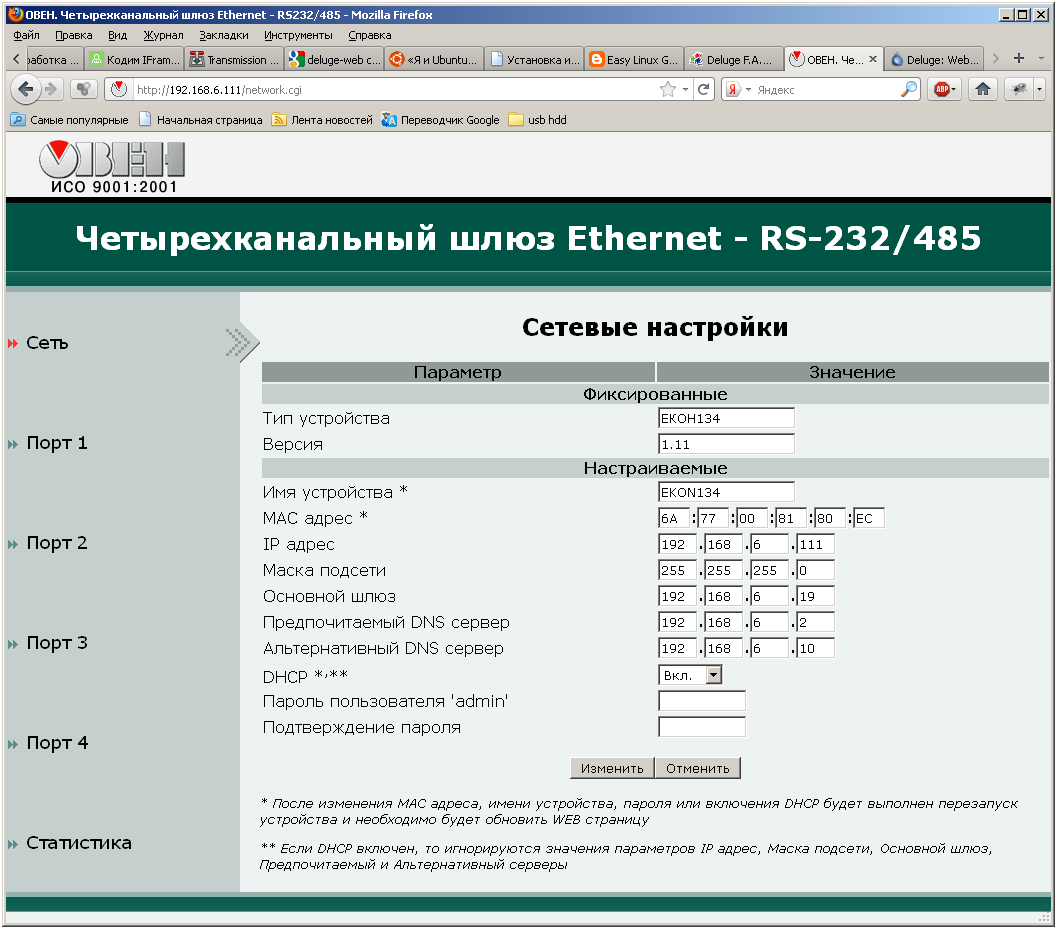The image size is (1057, 929).
Task: Bookmark page with the star icon
Action: coord(667,89)
